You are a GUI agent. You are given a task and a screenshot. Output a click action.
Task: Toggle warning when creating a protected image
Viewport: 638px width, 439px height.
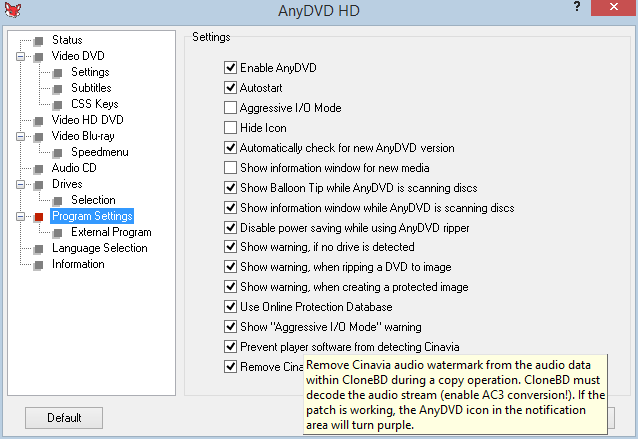coord(230,286)
